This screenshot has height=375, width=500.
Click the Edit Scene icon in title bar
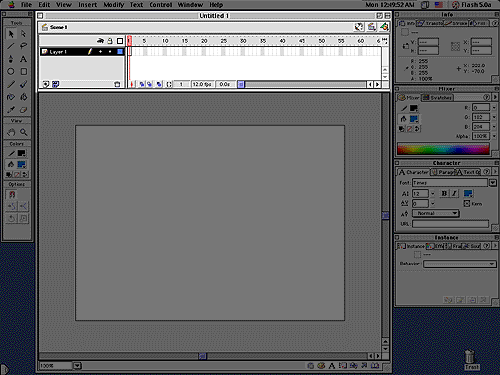click(371, 27)
